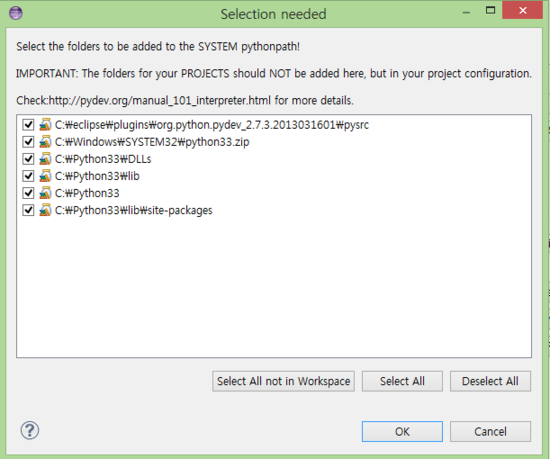Toggle checkbox for python33.zip path

(28, 142)
